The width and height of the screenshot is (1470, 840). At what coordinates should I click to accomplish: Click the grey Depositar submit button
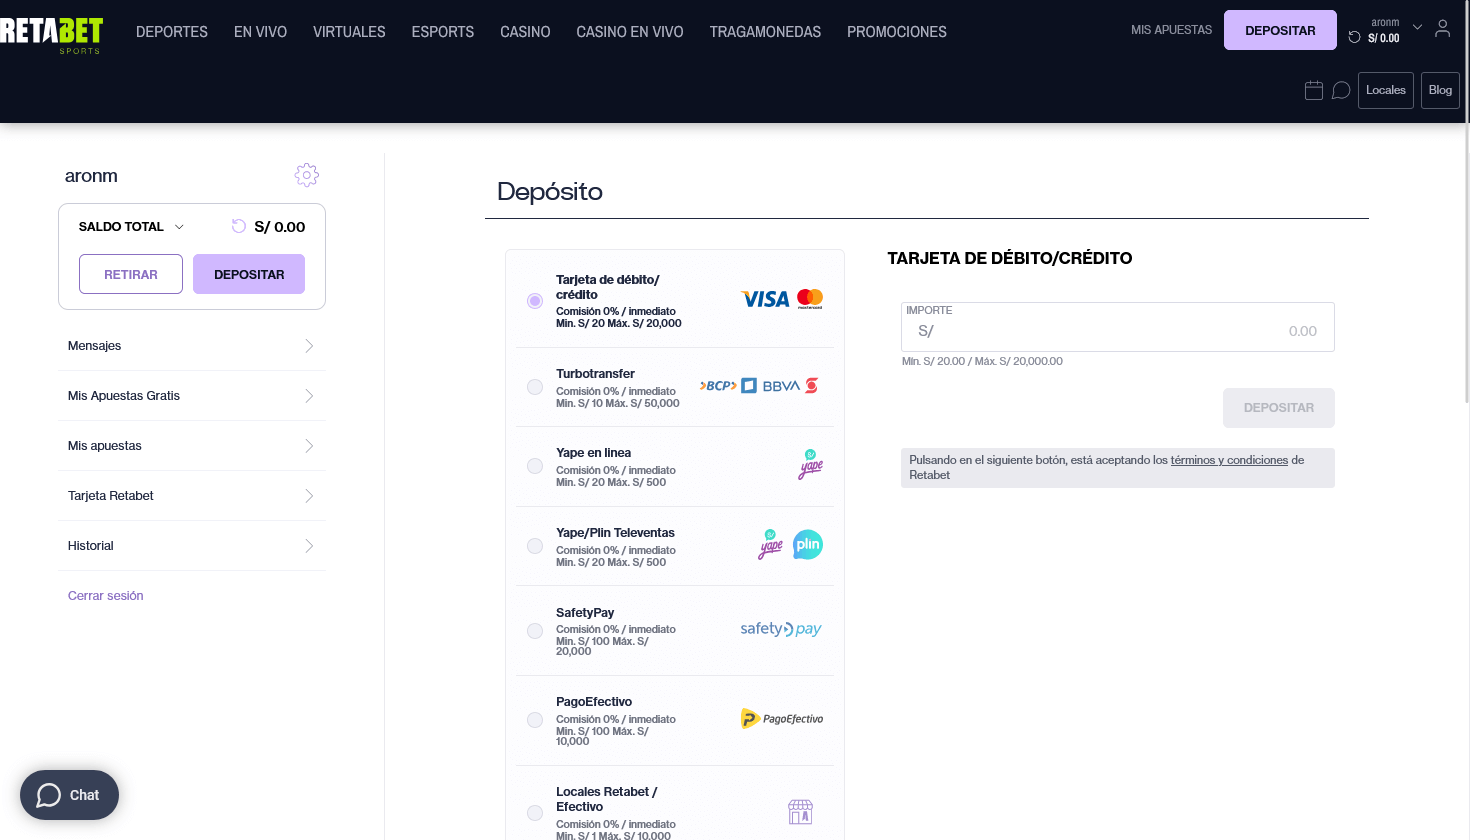pos(1279,408)
